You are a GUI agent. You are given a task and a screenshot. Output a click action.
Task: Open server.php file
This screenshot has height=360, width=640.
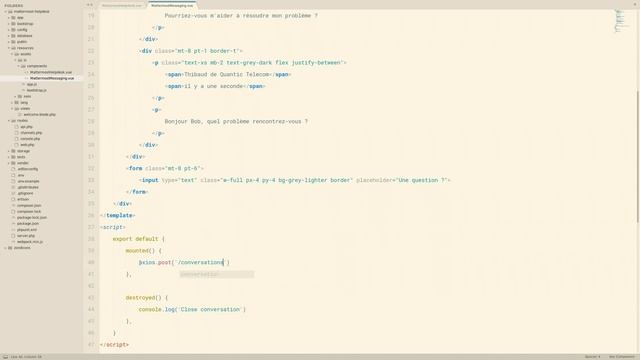[x=26, y=236]
